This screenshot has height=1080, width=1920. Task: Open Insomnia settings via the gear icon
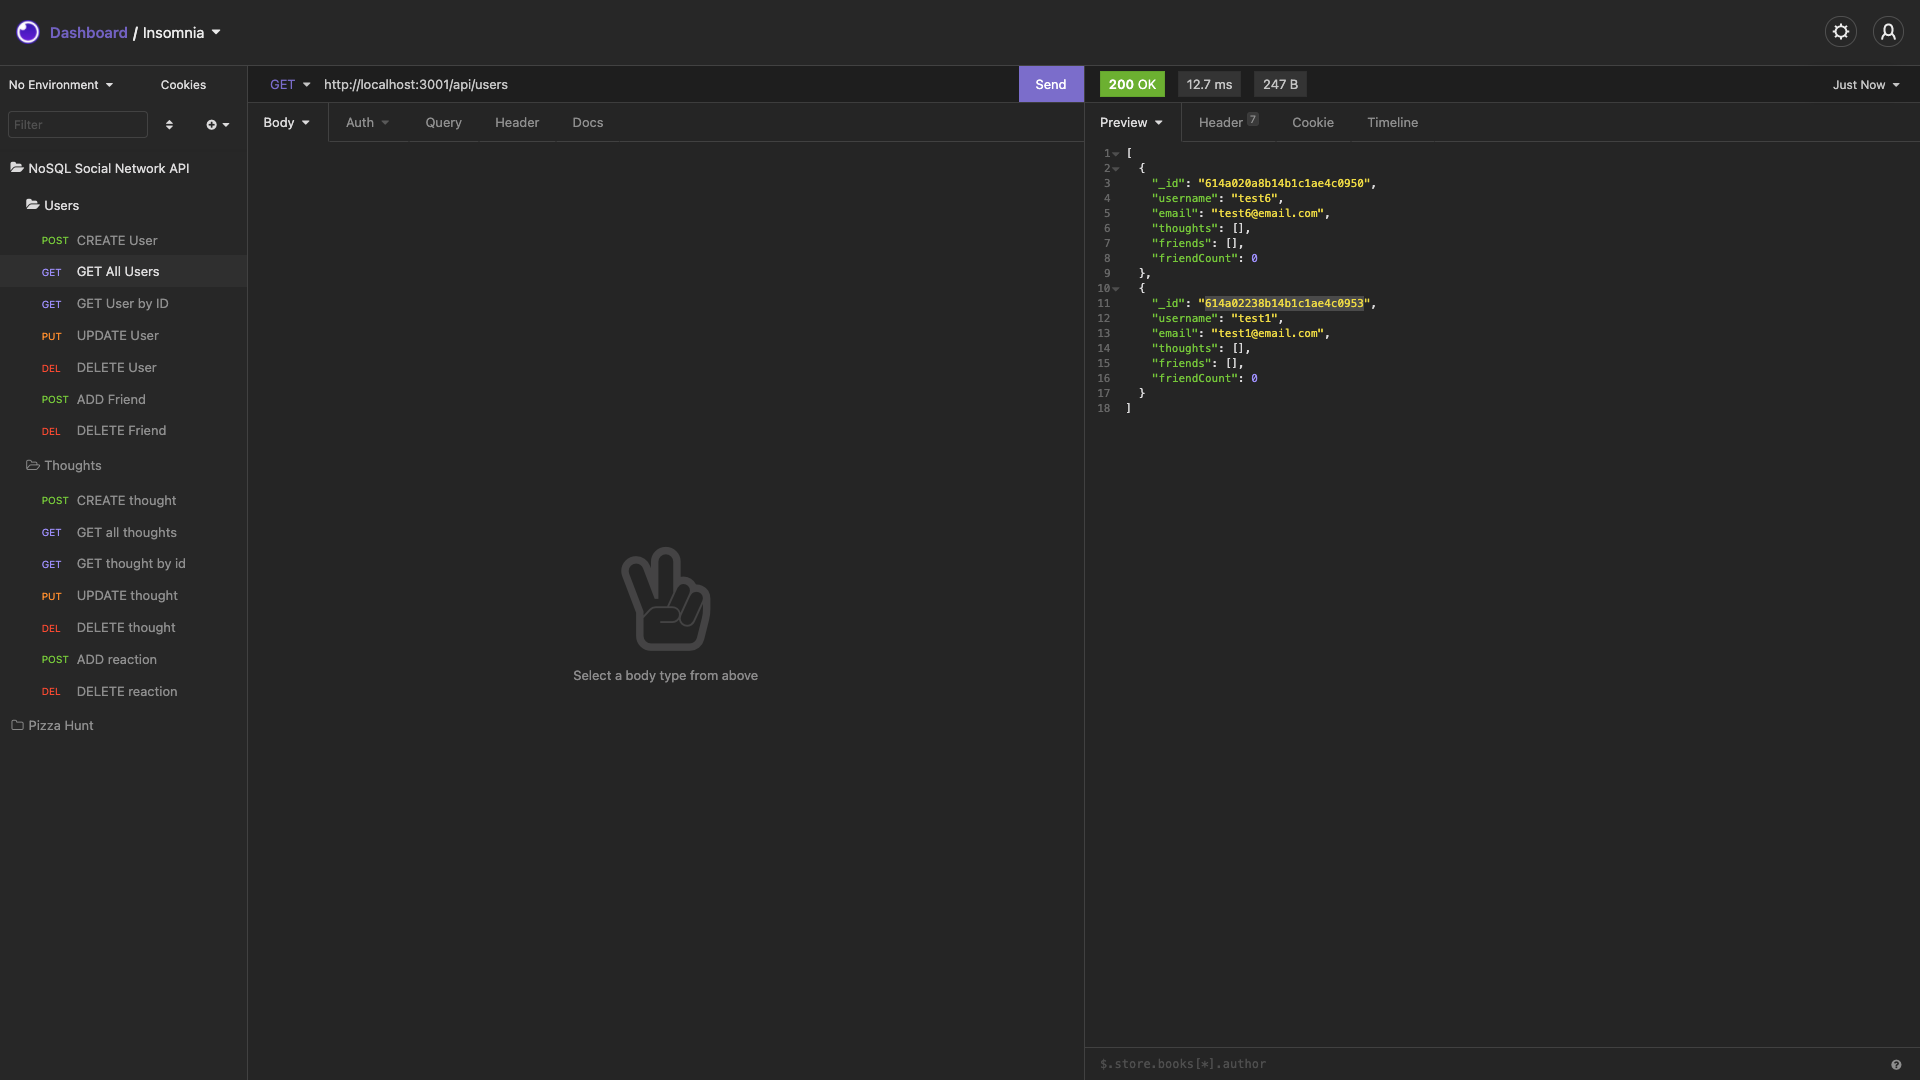[1841, 31]
